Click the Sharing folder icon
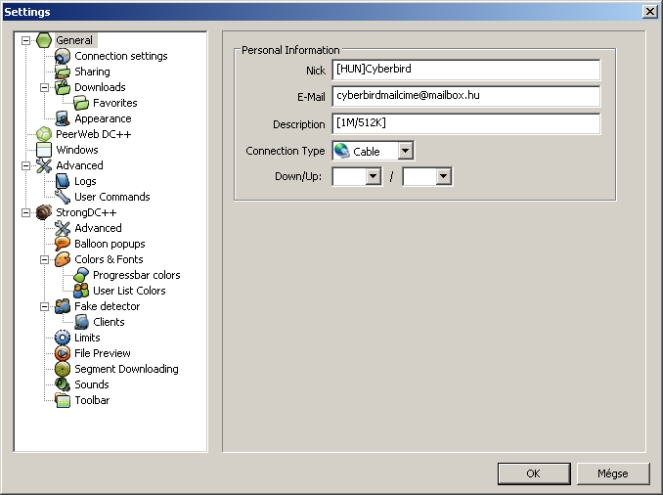The width and height of the screenshot is (663, 495). click(63, 72)
